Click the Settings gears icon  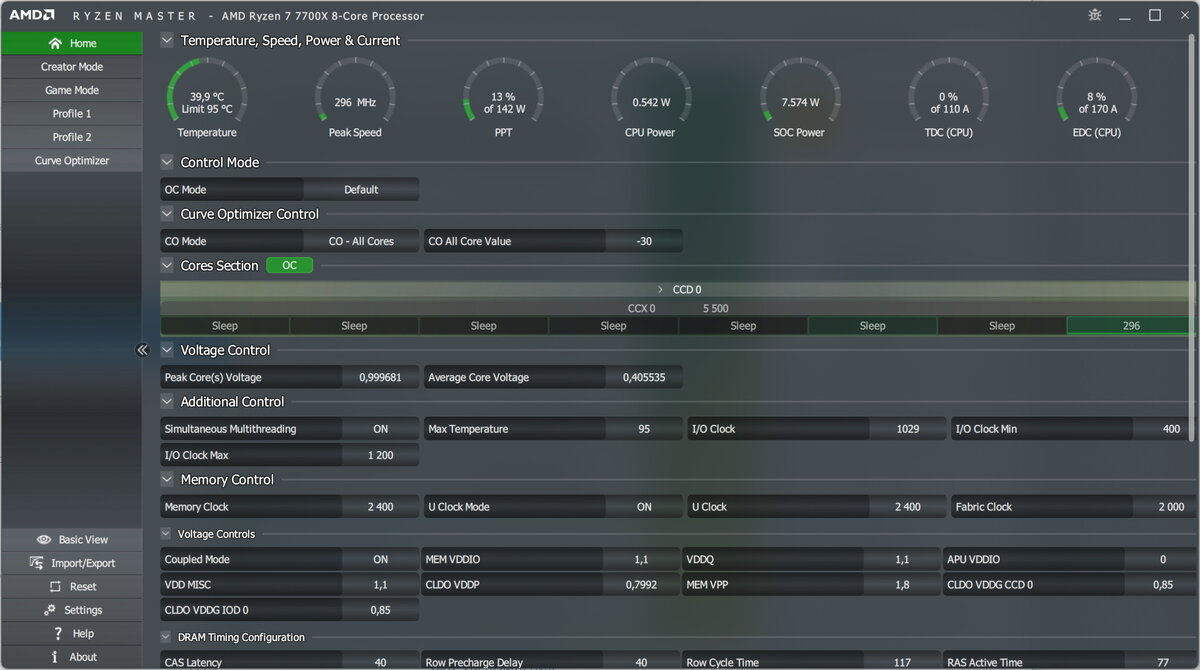click(x=50, y=610)
